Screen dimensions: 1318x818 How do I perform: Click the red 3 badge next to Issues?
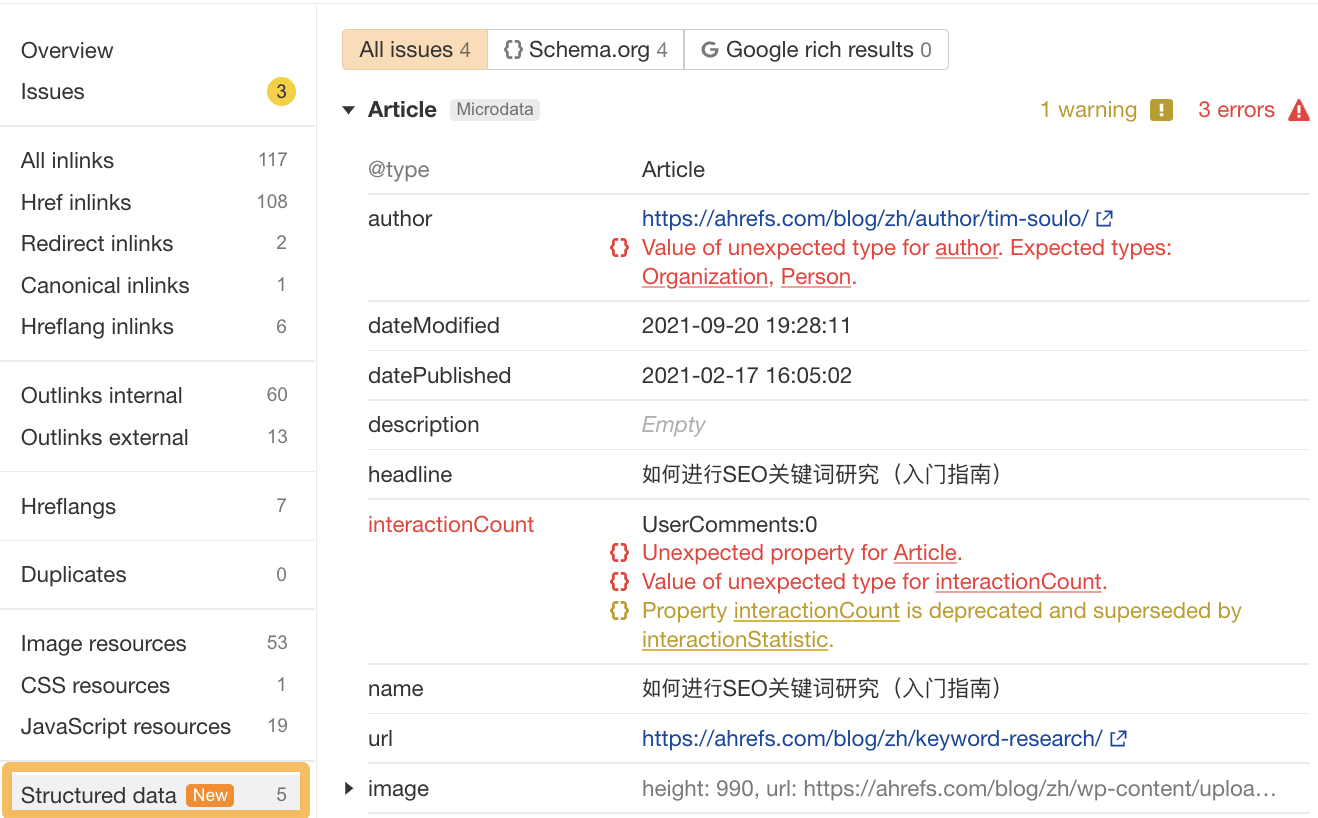(280, 91)
